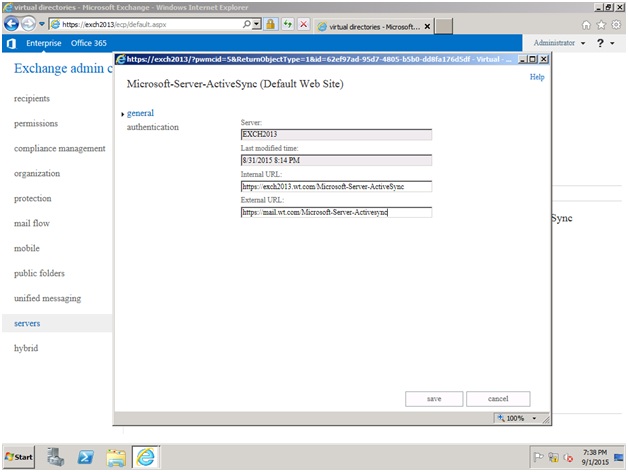Launch PowerShell from the taskbar
The height and width of the screenshot is (472, 628).
[x=86, y=457]
